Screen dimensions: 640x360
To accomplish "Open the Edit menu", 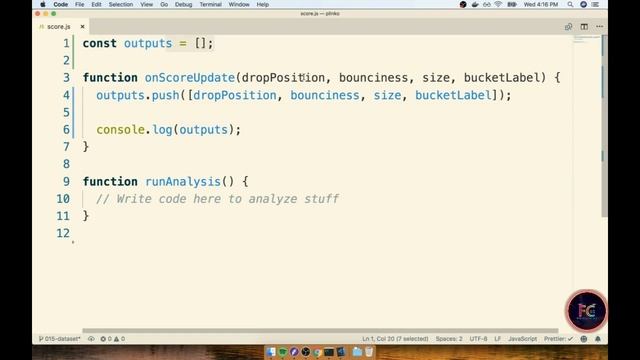I will click(x=96, y=4).
